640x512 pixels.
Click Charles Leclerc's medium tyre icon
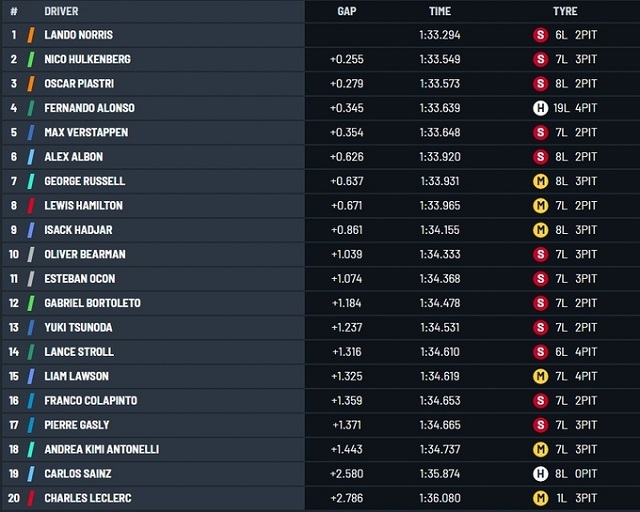pyautogui.click(x=540, y=498)
